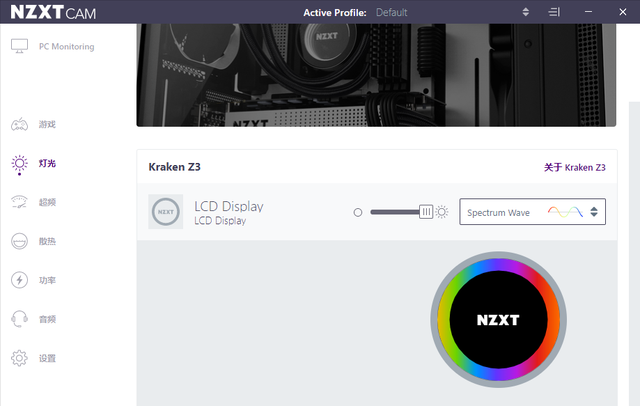640x406 pixels.
Task: Open the 关于 Kraken Z3 link
Action: 575,167
